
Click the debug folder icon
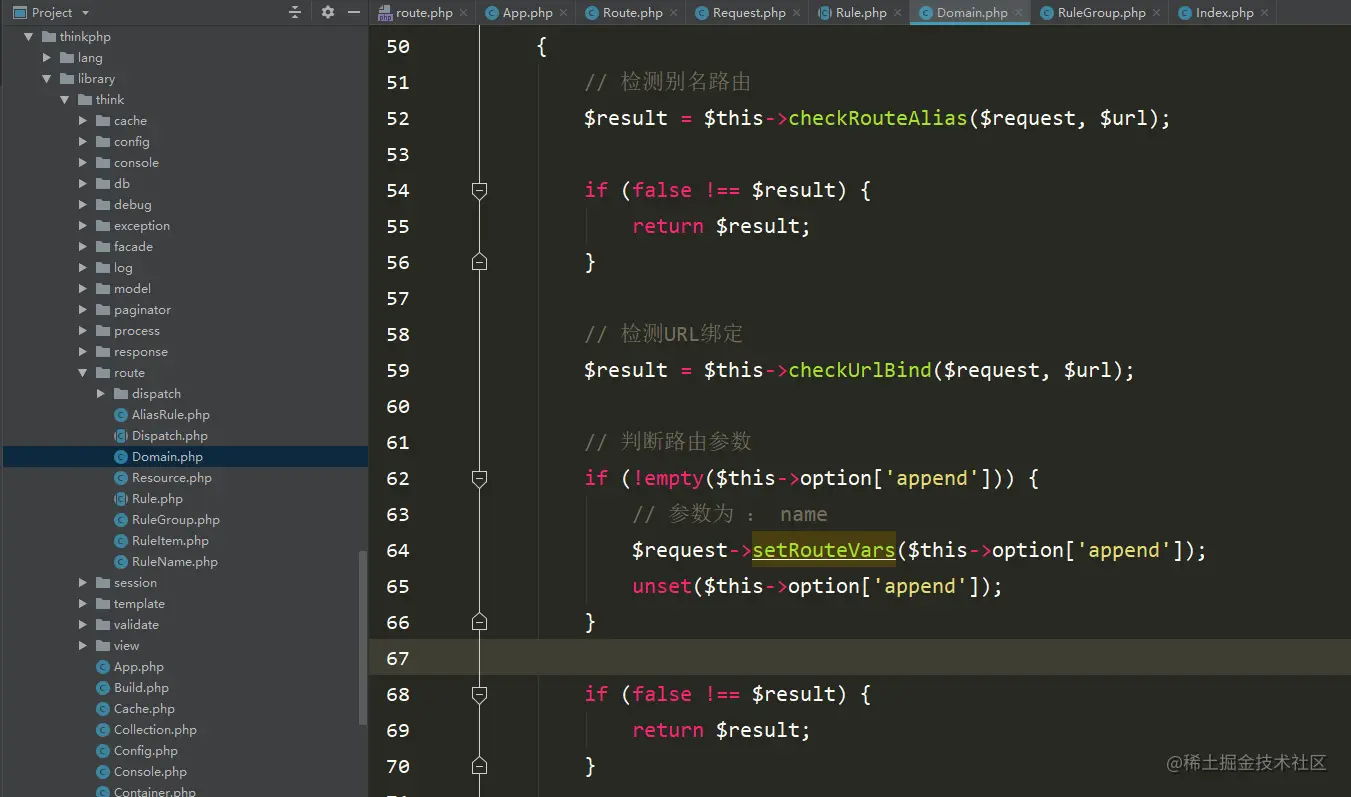[x=103, y=205]
